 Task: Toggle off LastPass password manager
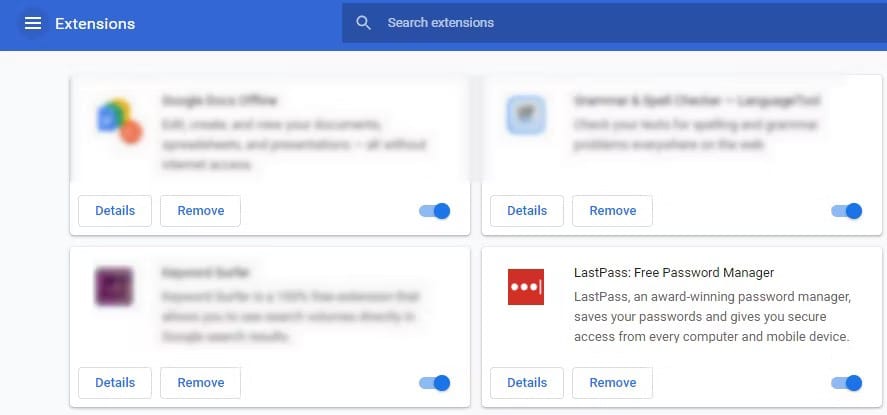(846, 383)
